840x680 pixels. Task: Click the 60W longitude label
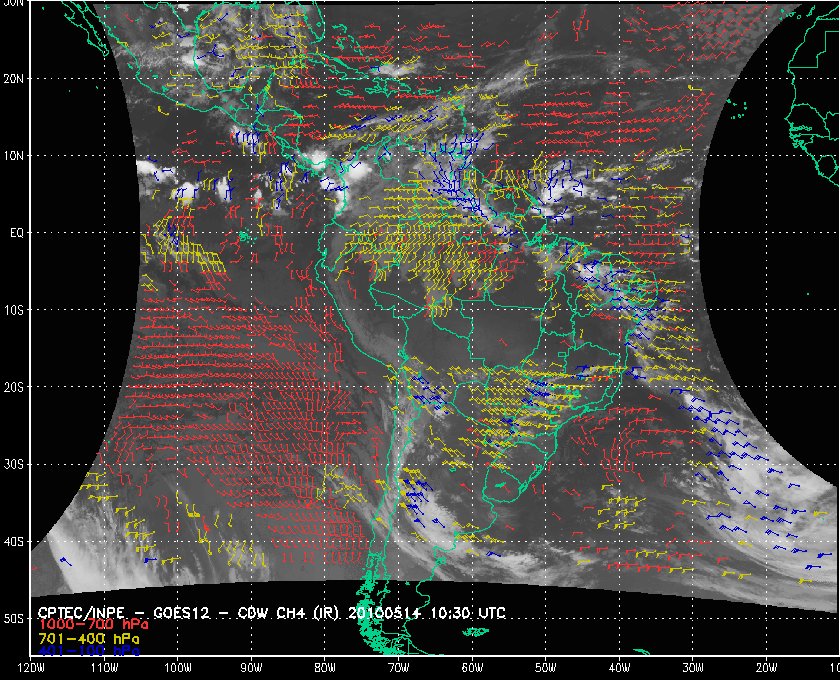click(472, 668)
